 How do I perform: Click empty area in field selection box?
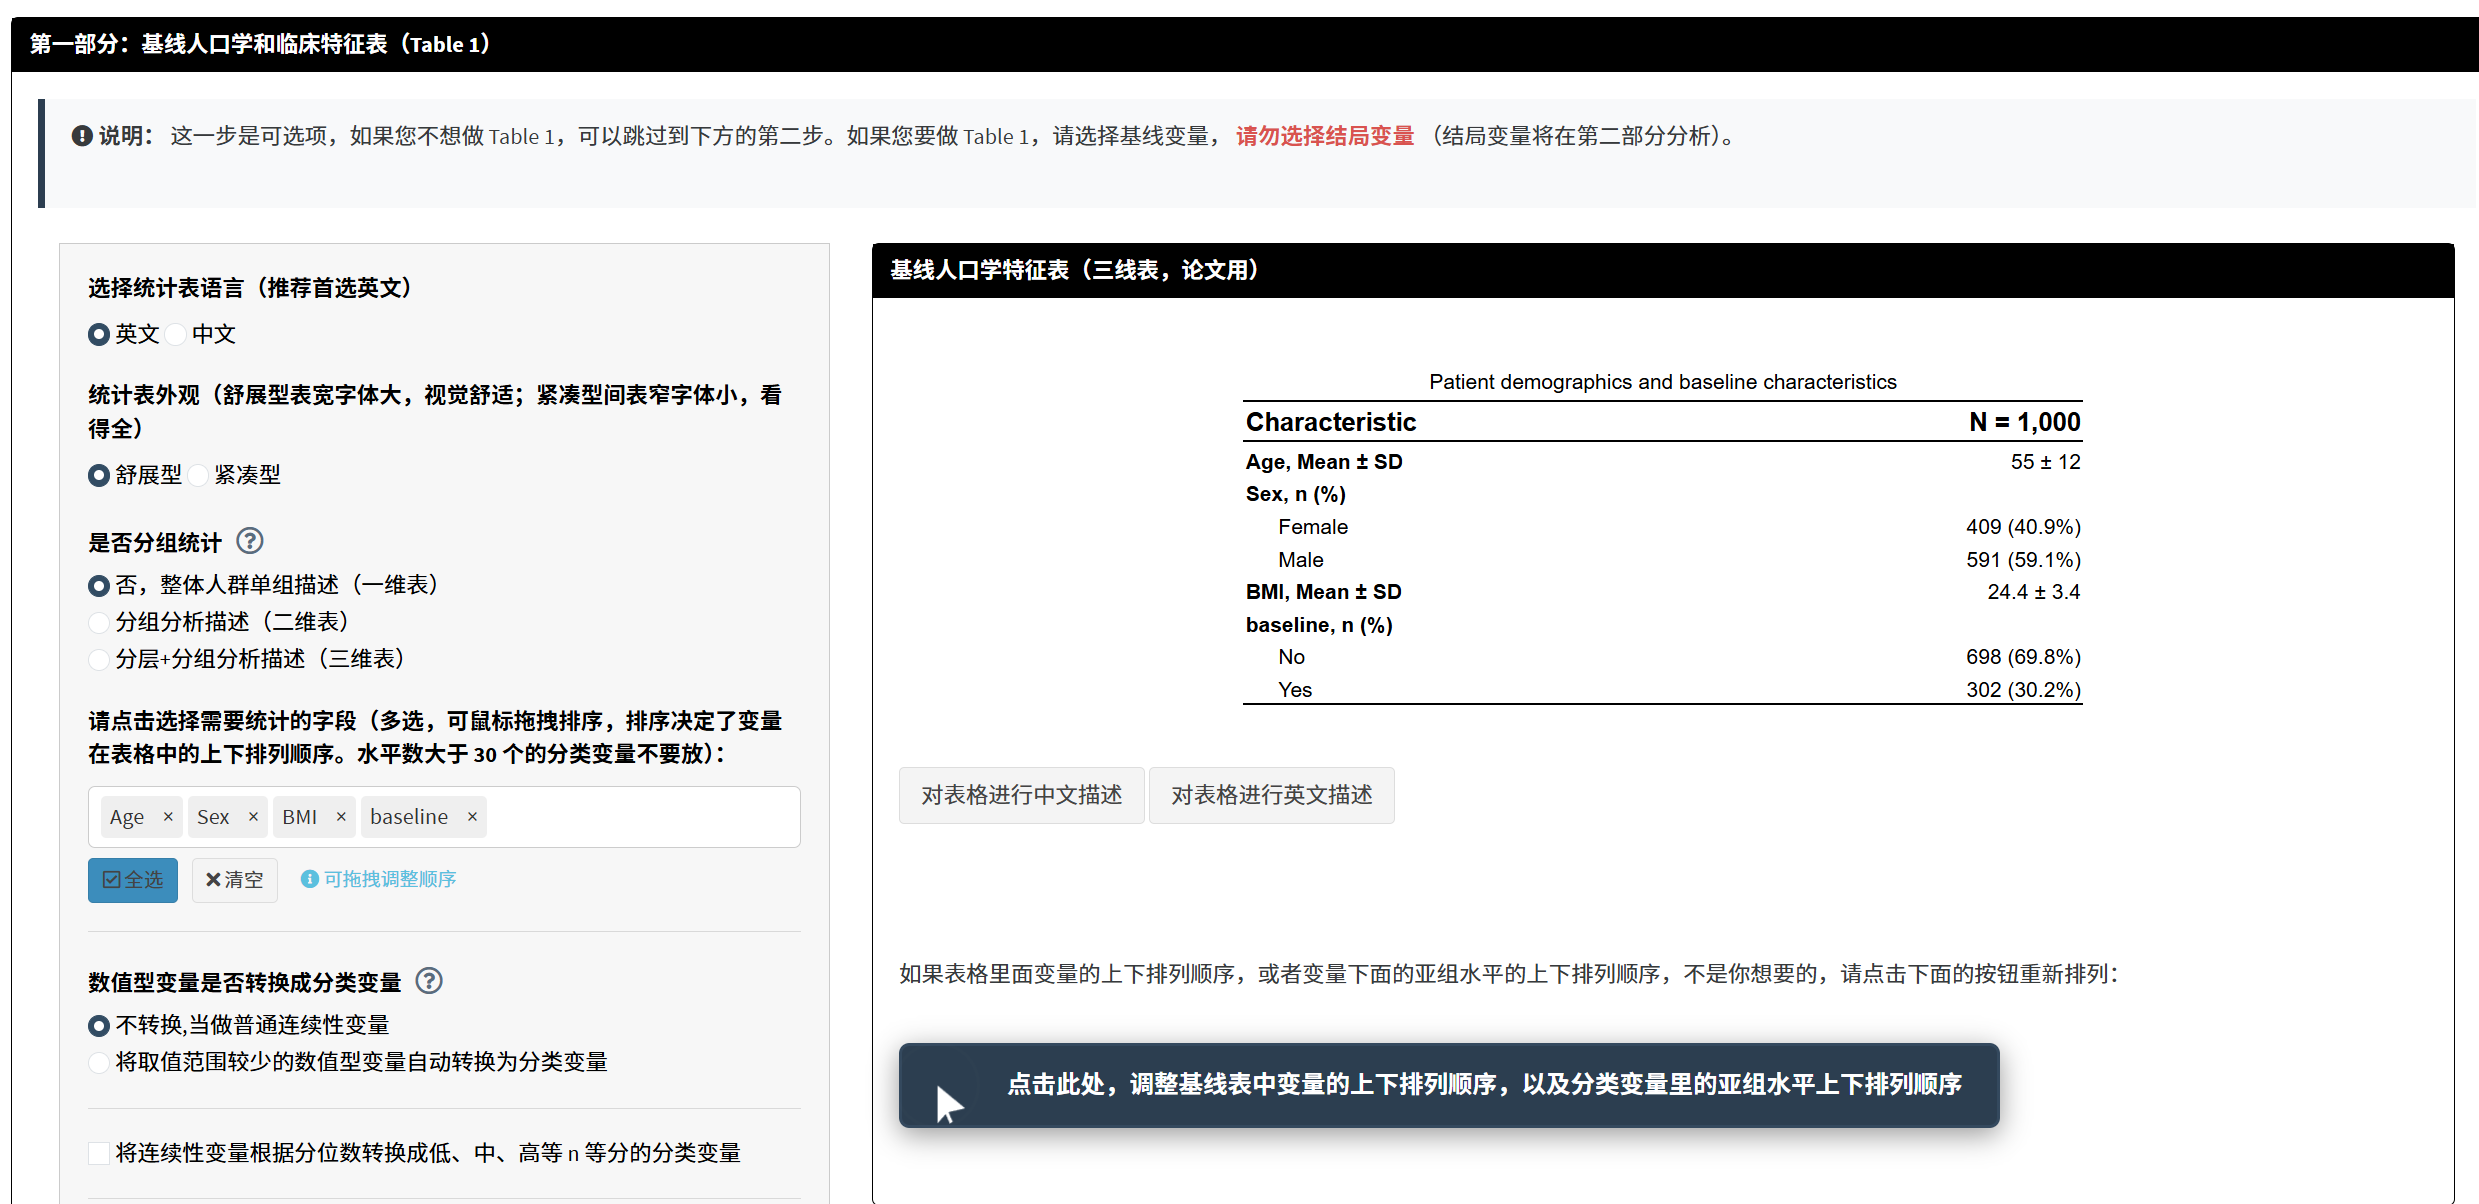click(640, 817)
